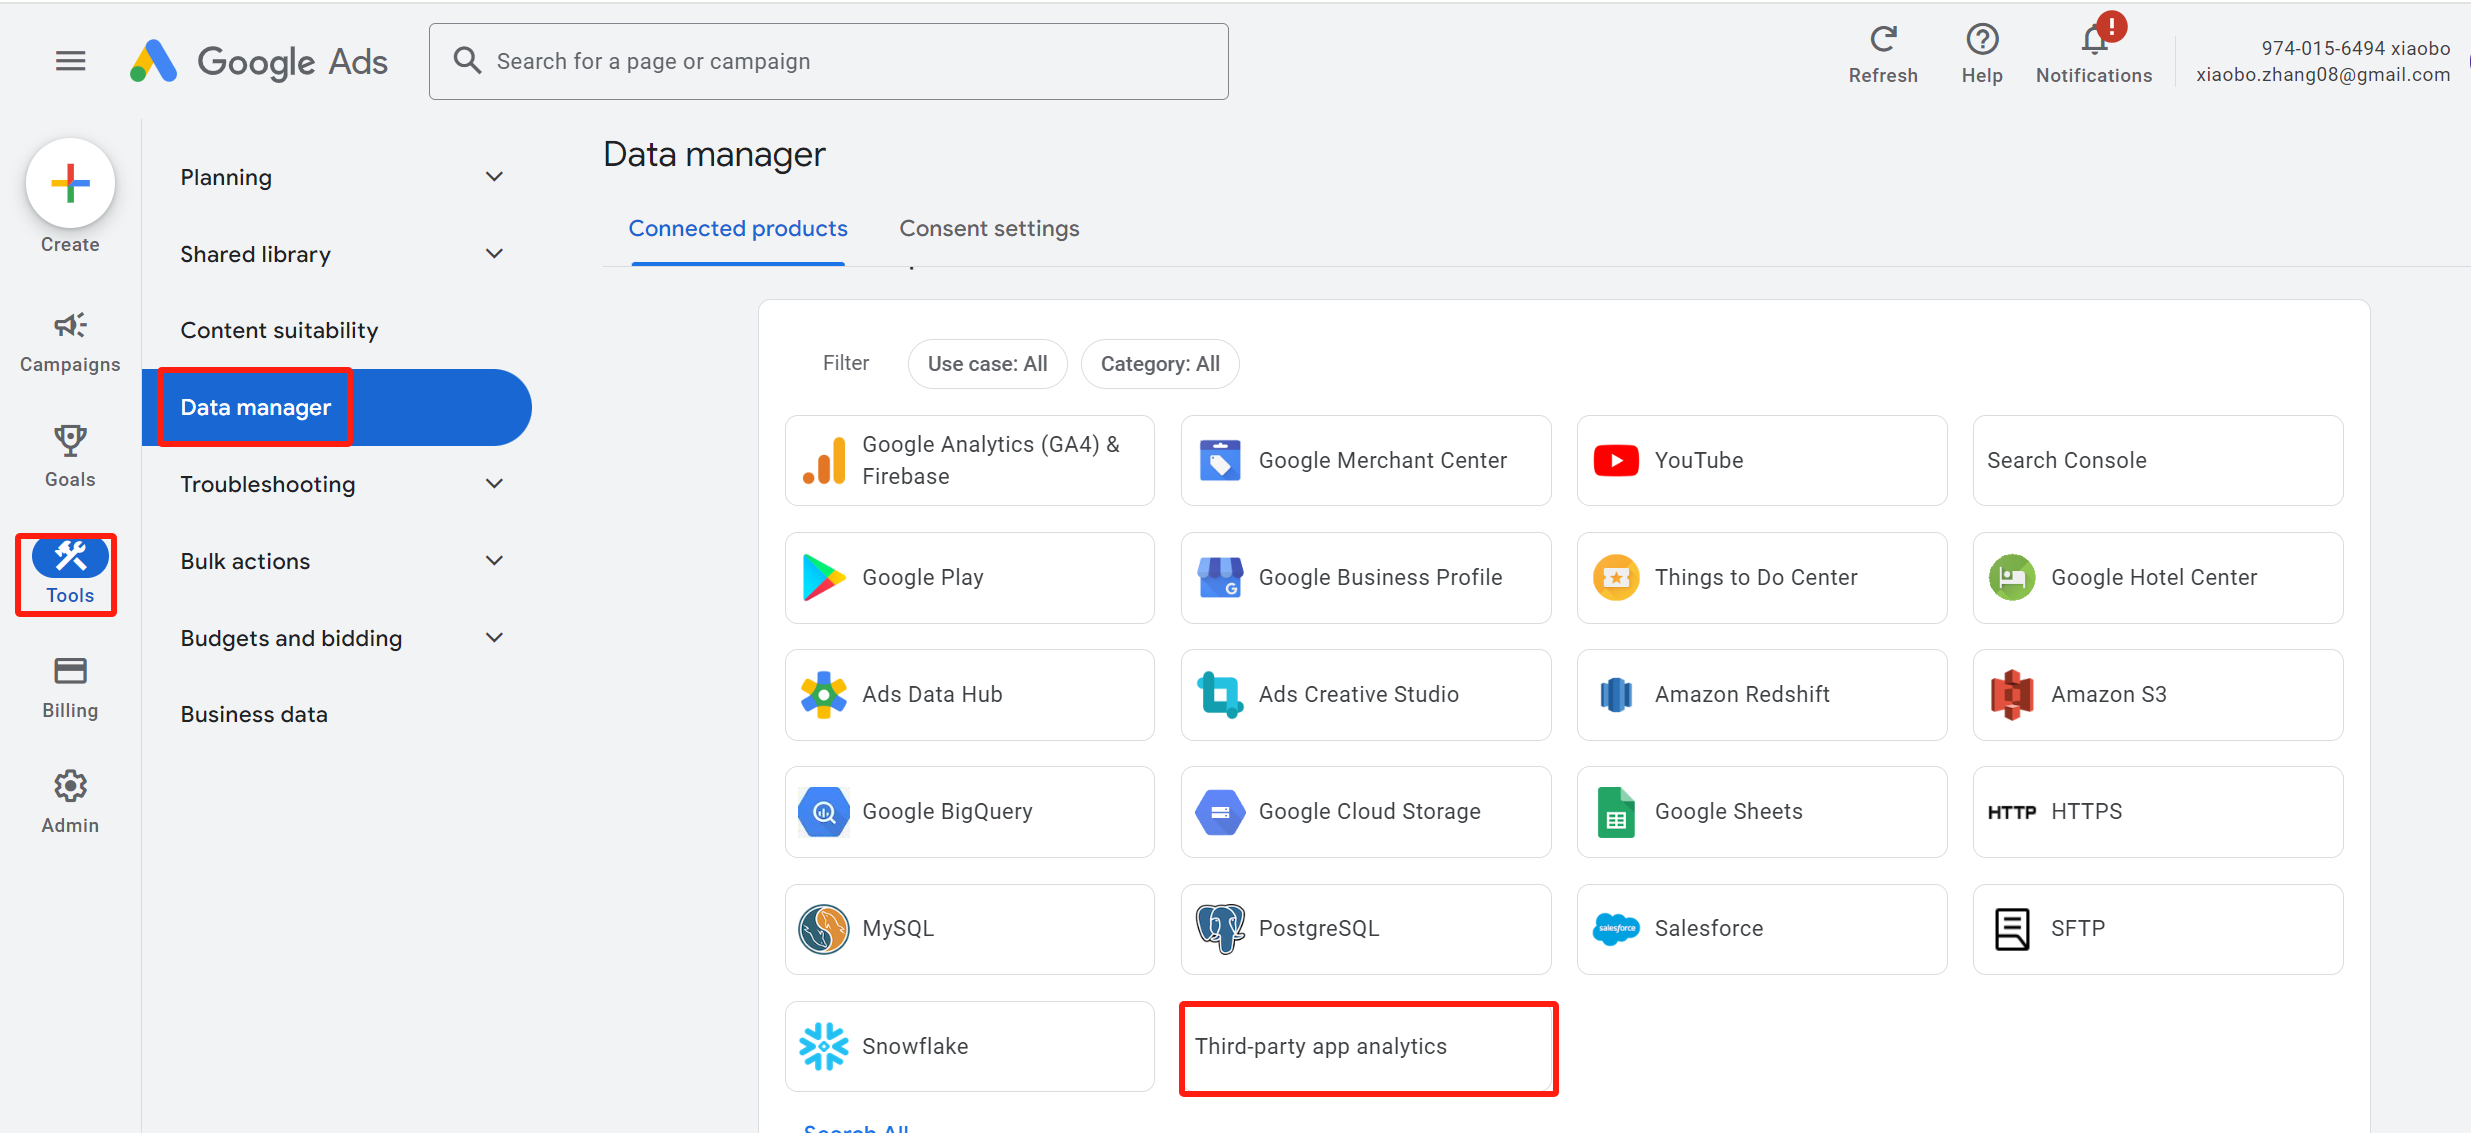The height and width of the screenshot is (1133, 2471).
Task: Click the Amazon Redshift icon
Action: point(1616,695)
